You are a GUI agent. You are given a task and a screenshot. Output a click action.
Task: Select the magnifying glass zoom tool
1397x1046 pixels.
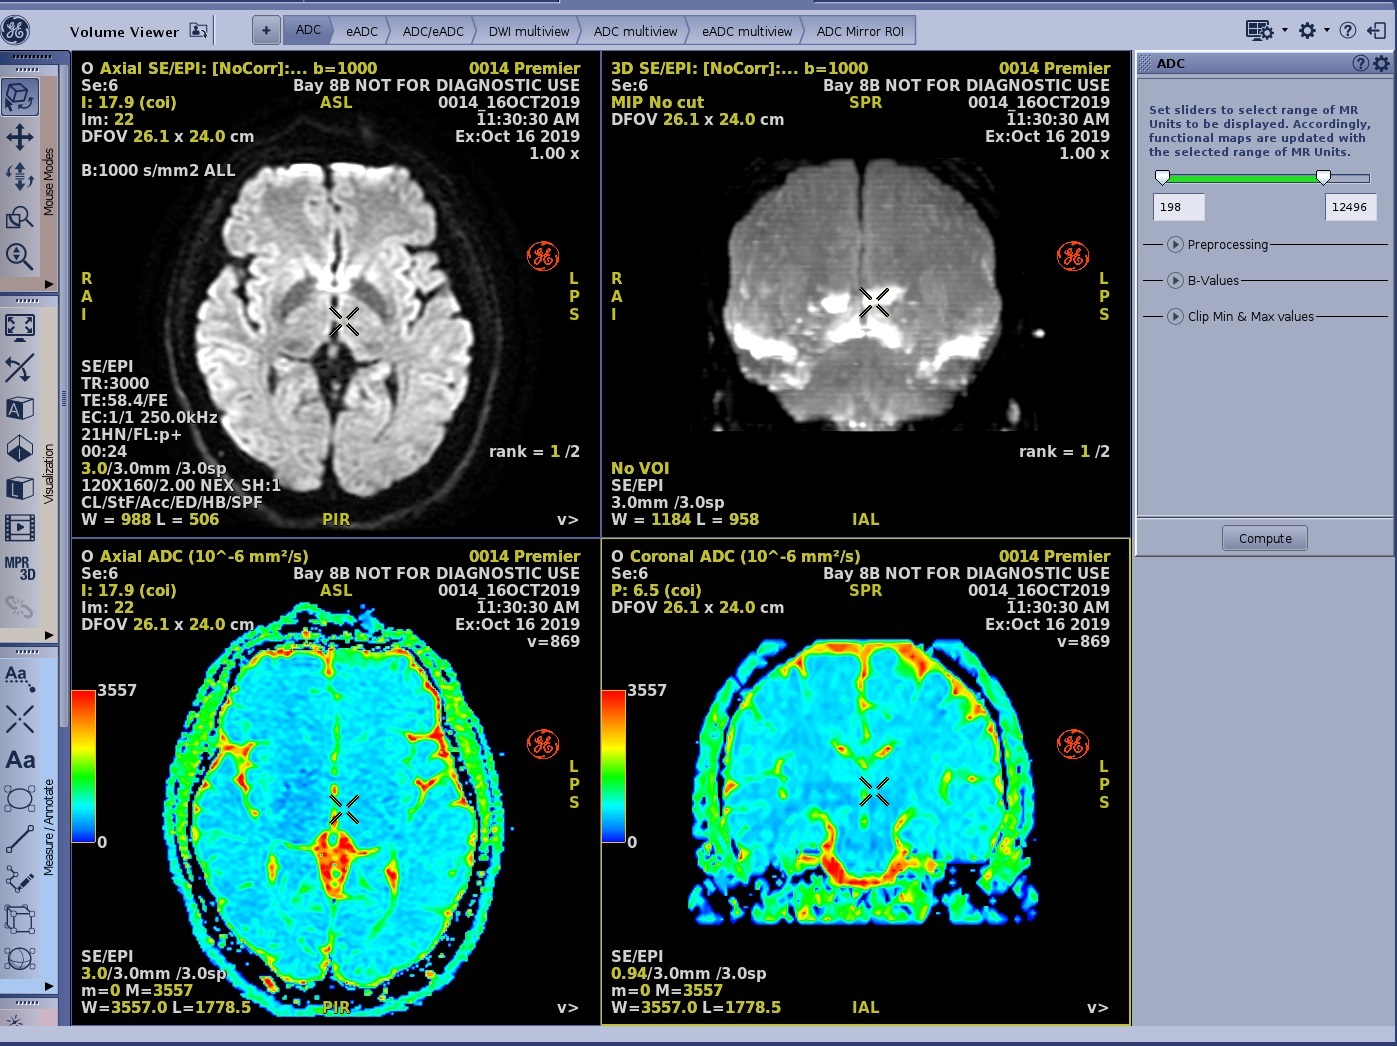tap(20, 256)
